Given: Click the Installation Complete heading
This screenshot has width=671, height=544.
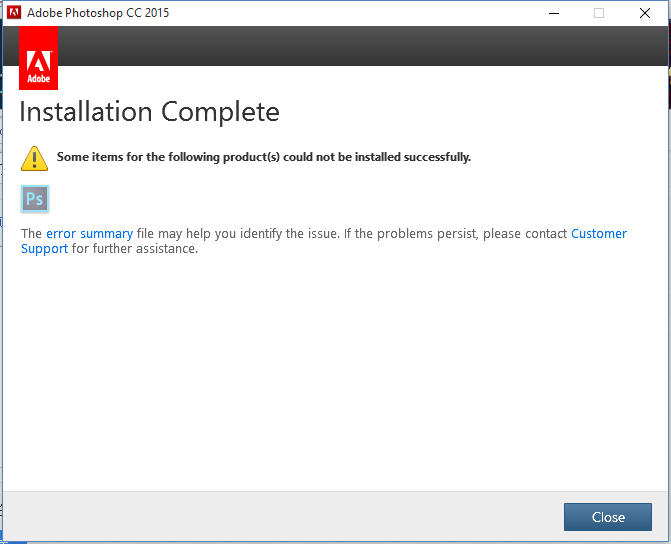Looking at the screenshot, I should (149, 112).
